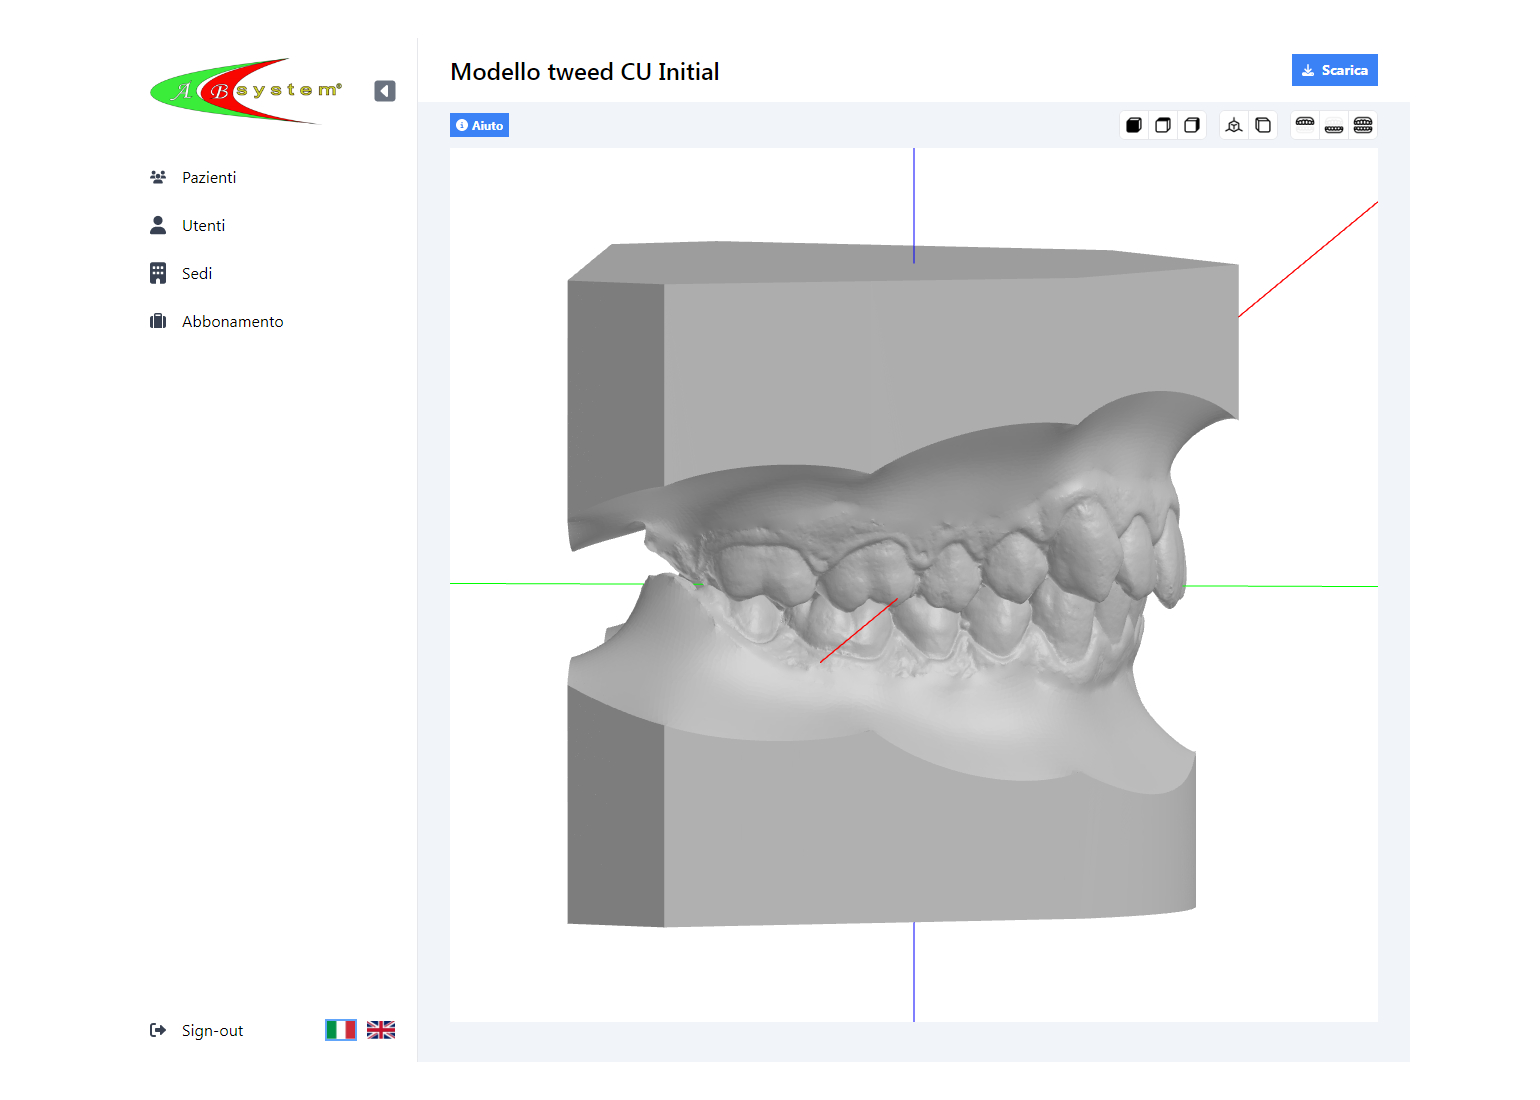
Task: Click the ABsystem logo
Action: (x=246, y=91)
